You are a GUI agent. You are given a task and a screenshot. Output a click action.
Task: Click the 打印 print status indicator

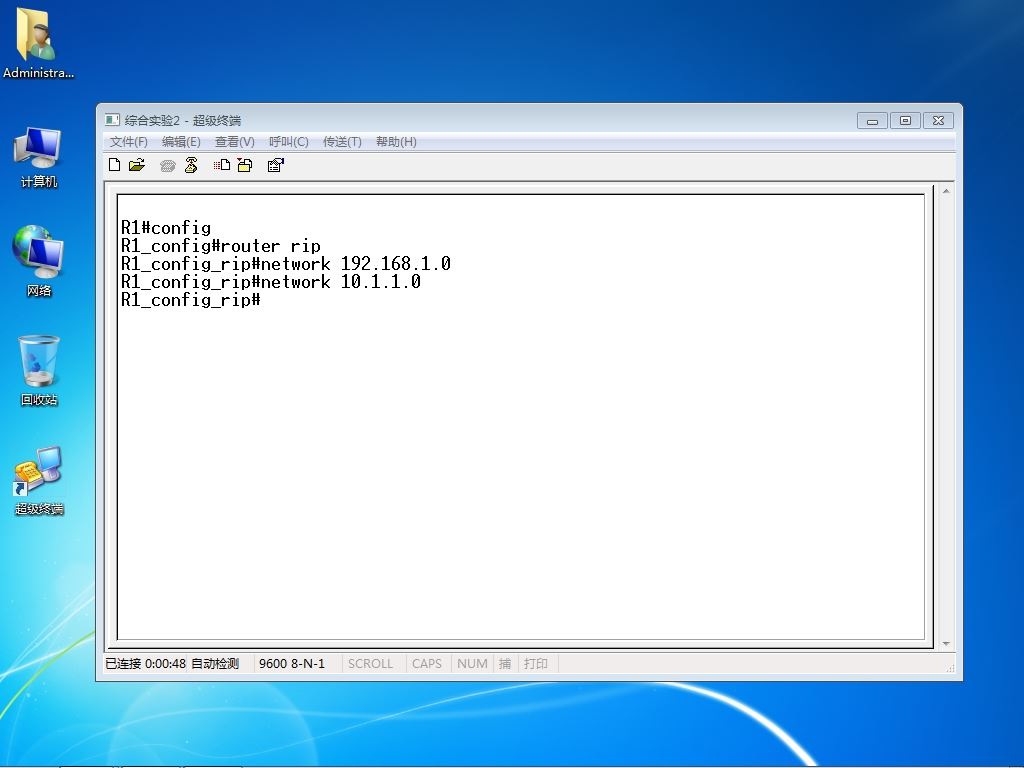click(536, 664)
